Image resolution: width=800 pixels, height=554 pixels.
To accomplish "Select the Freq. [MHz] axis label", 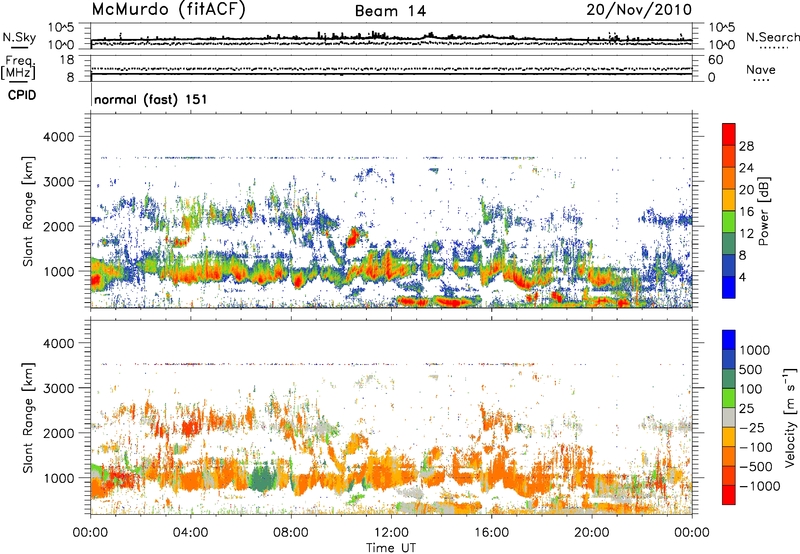I will (x=19, y=69).
